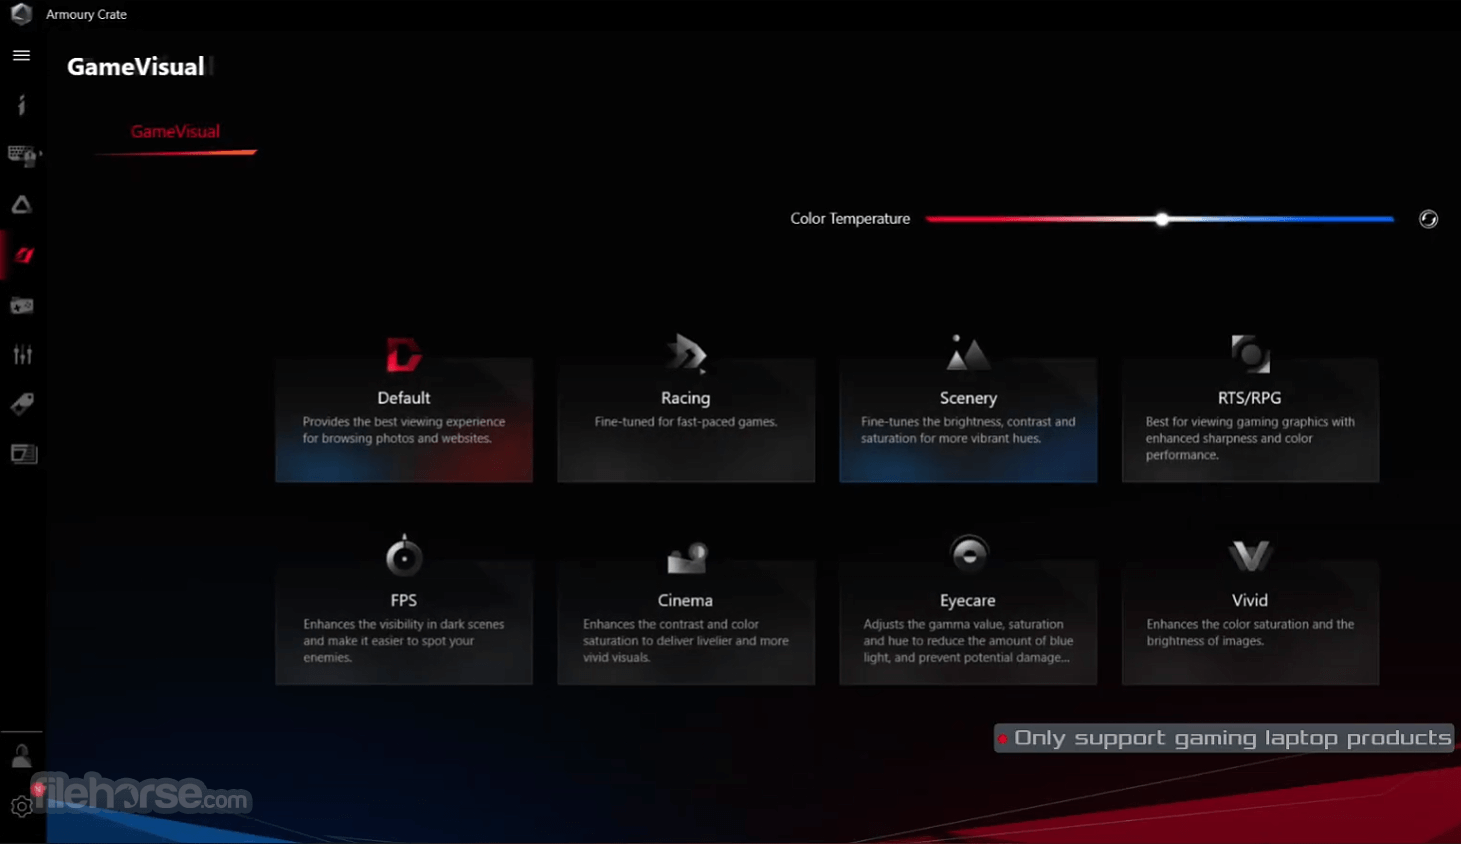The width and height of the screenshot is (1461, 844).
Task: Select the Racing mode label
Action: 685,398
